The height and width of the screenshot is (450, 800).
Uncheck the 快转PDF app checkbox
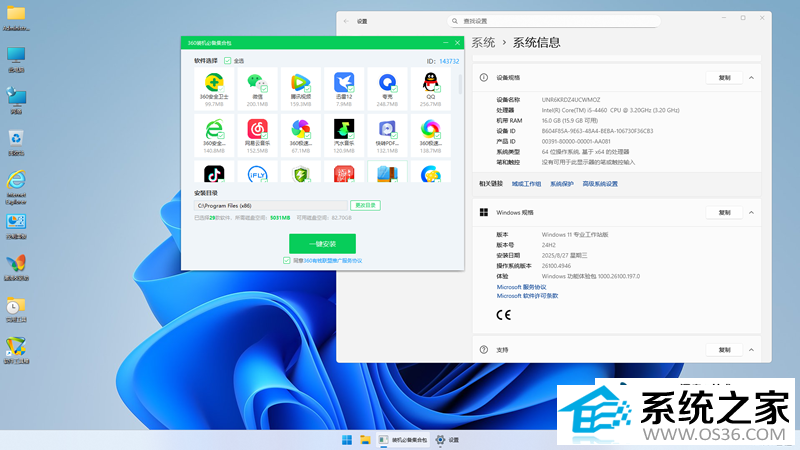pos(394,136)
